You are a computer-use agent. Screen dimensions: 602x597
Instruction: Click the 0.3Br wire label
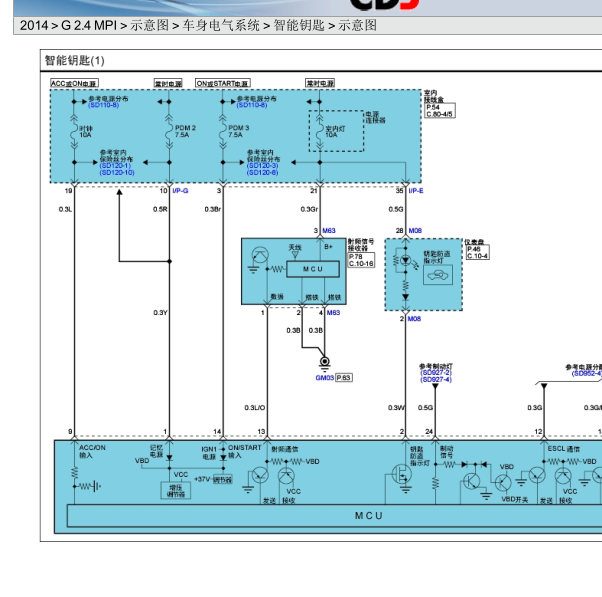point(213,209)
